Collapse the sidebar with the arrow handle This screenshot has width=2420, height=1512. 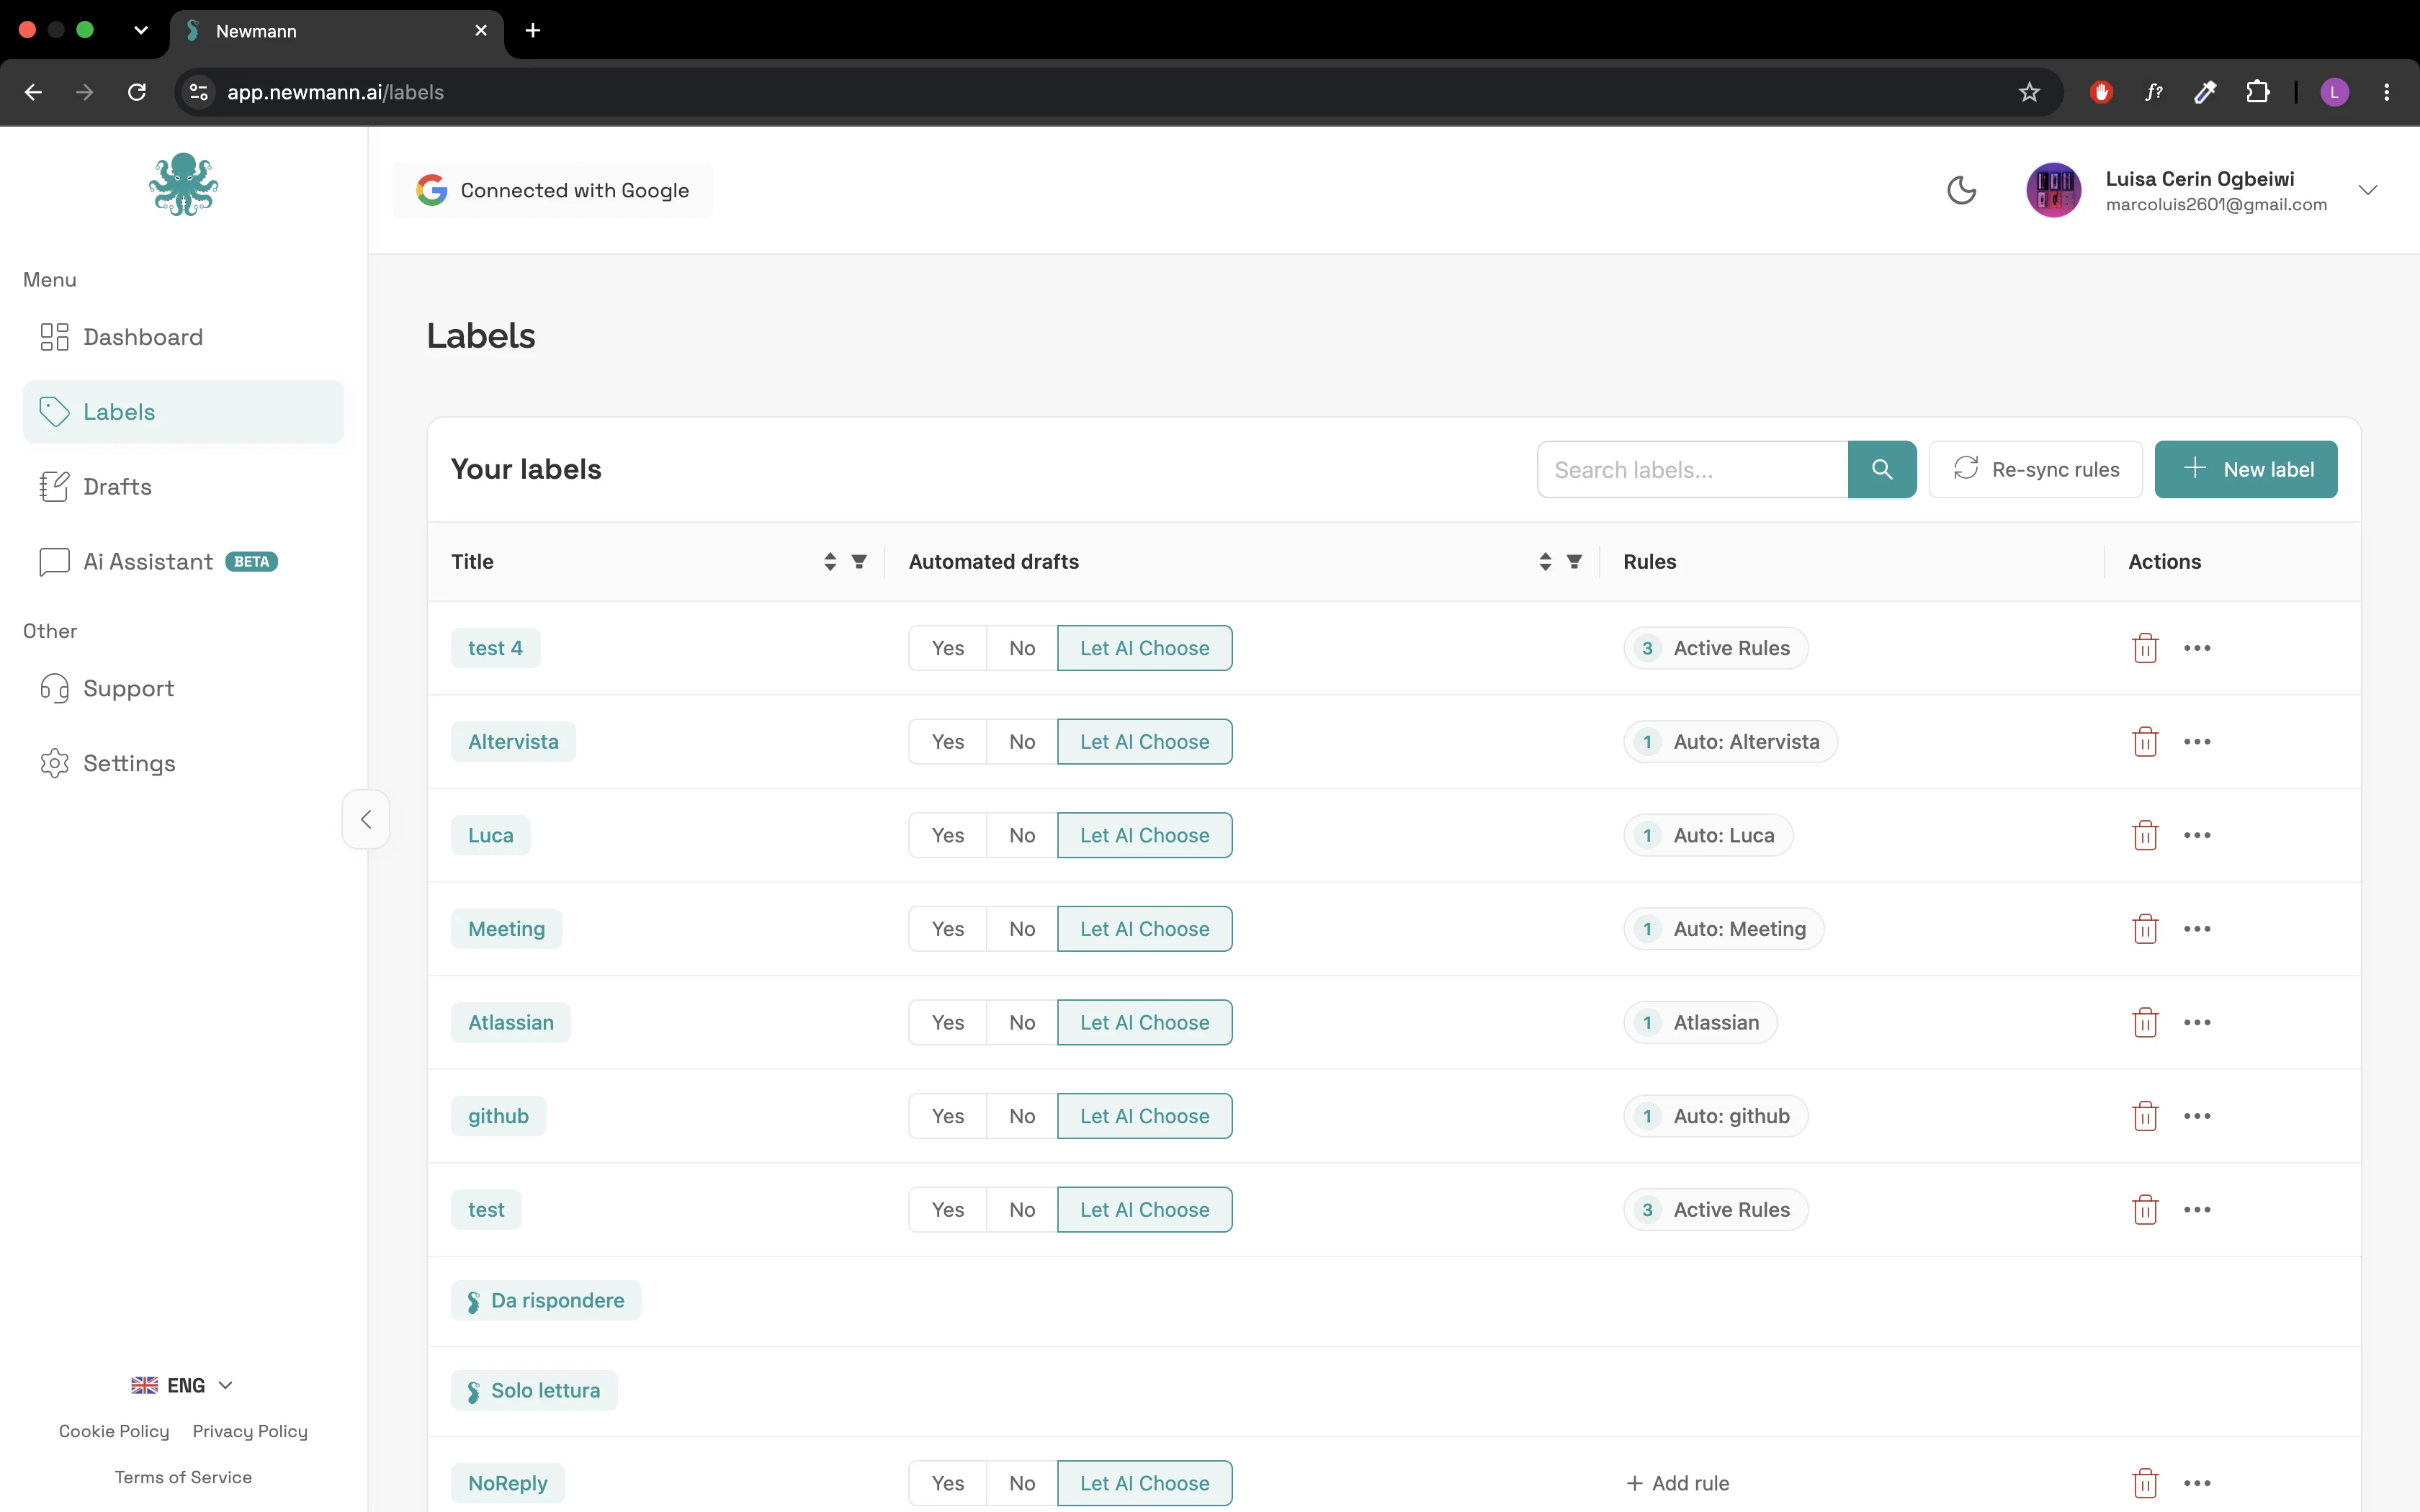(x=366, y=819)
